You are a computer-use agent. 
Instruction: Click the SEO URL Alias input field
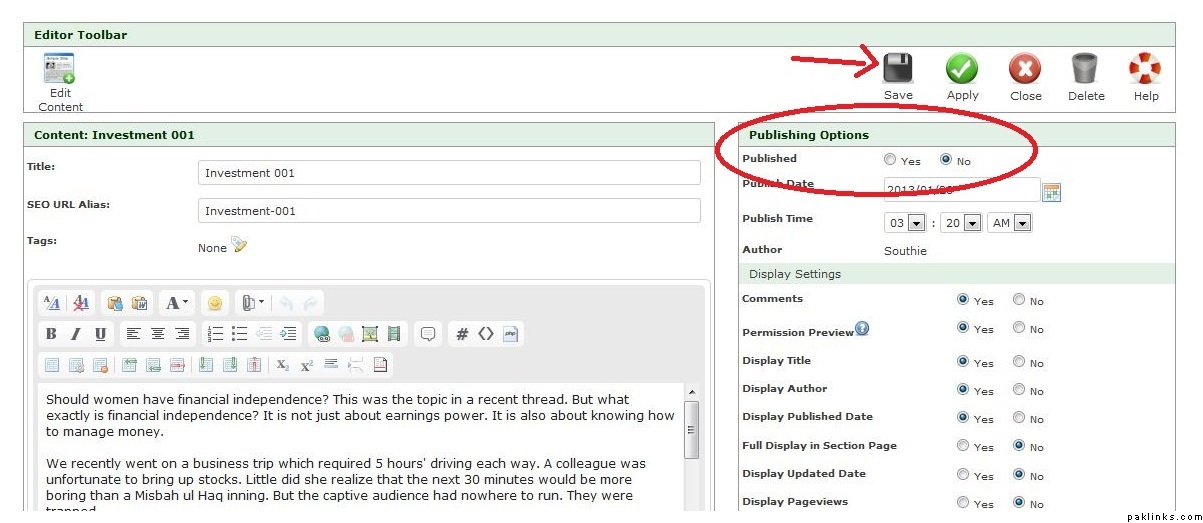[x=449, y=211]
